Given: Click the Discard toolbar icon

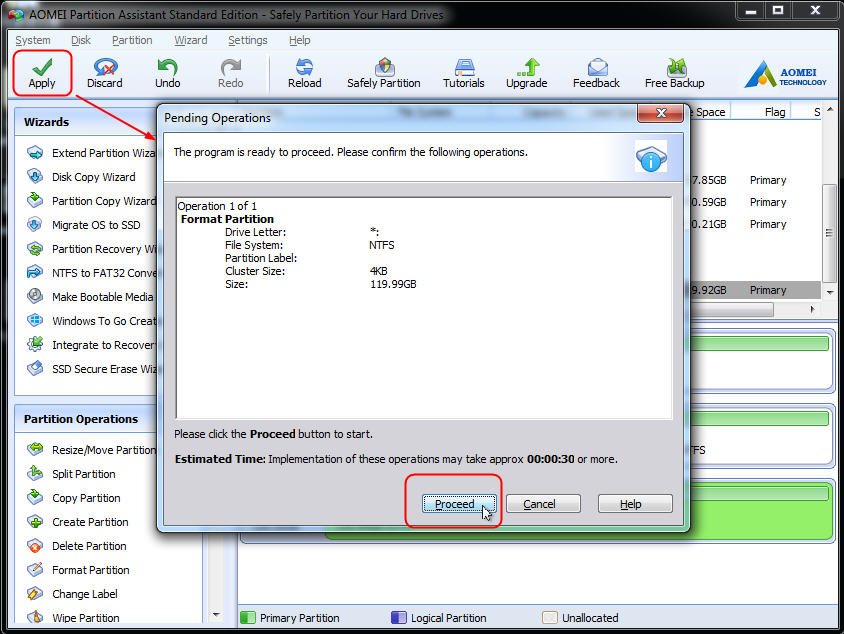Looking at the screenshot, I should [x=104, y=67].
